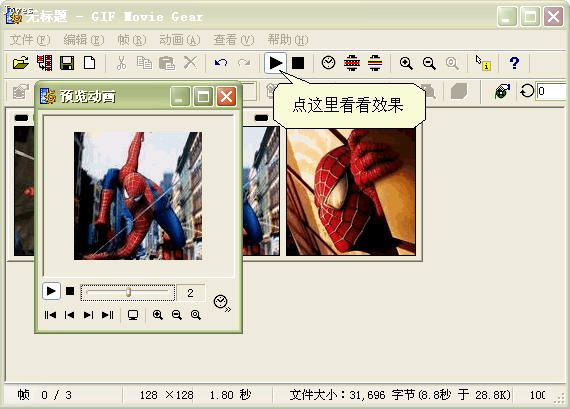Click the animated preview image of Spider-Man
The height and width of the screenshot is (409, 570).
point(138,196)
